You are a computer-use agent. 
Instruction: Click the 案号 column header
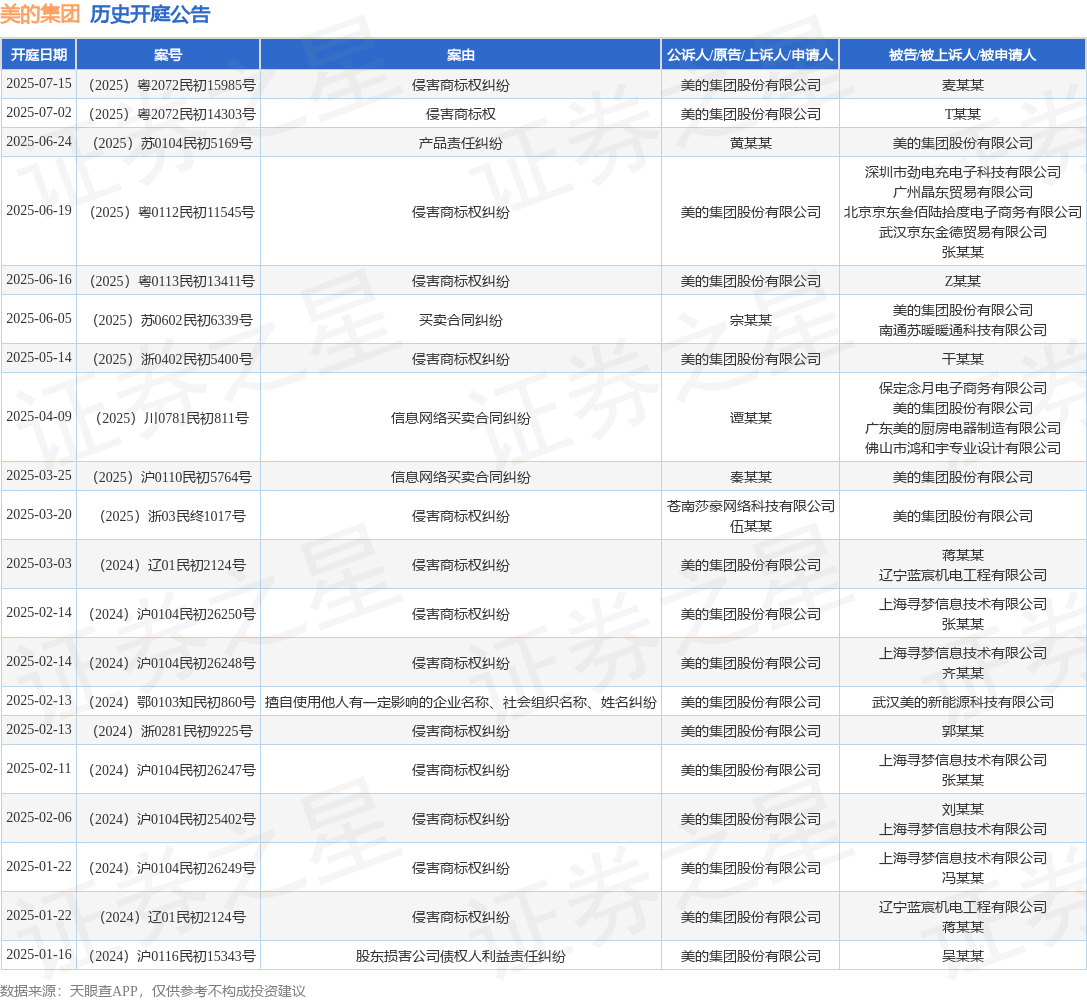tap(168, 55)
